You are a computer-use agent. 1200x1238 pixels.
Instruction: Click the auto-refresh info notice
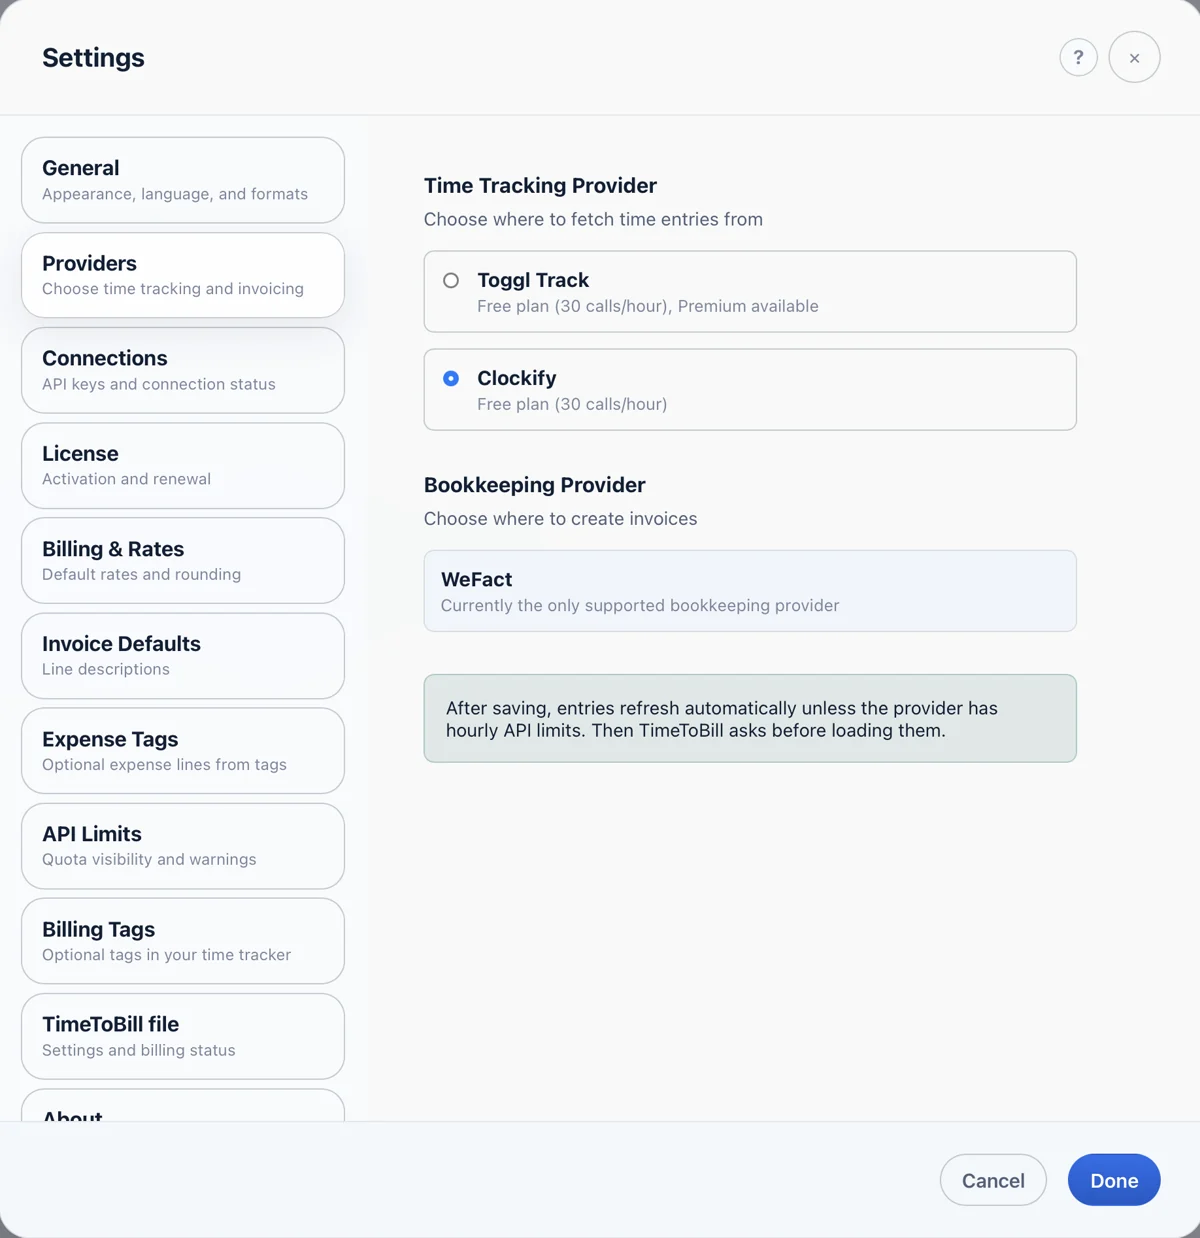pos(750,718)
